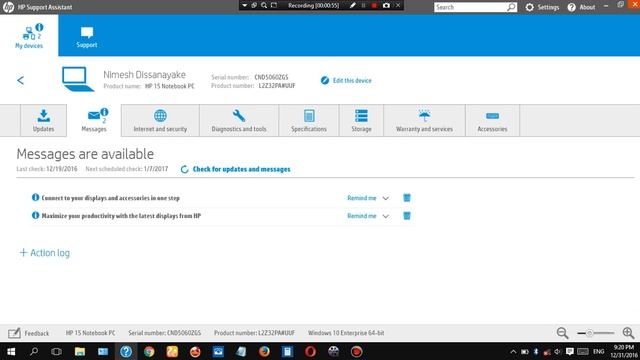
Task: Click Check for updates and messages
Action: [236, 169]
